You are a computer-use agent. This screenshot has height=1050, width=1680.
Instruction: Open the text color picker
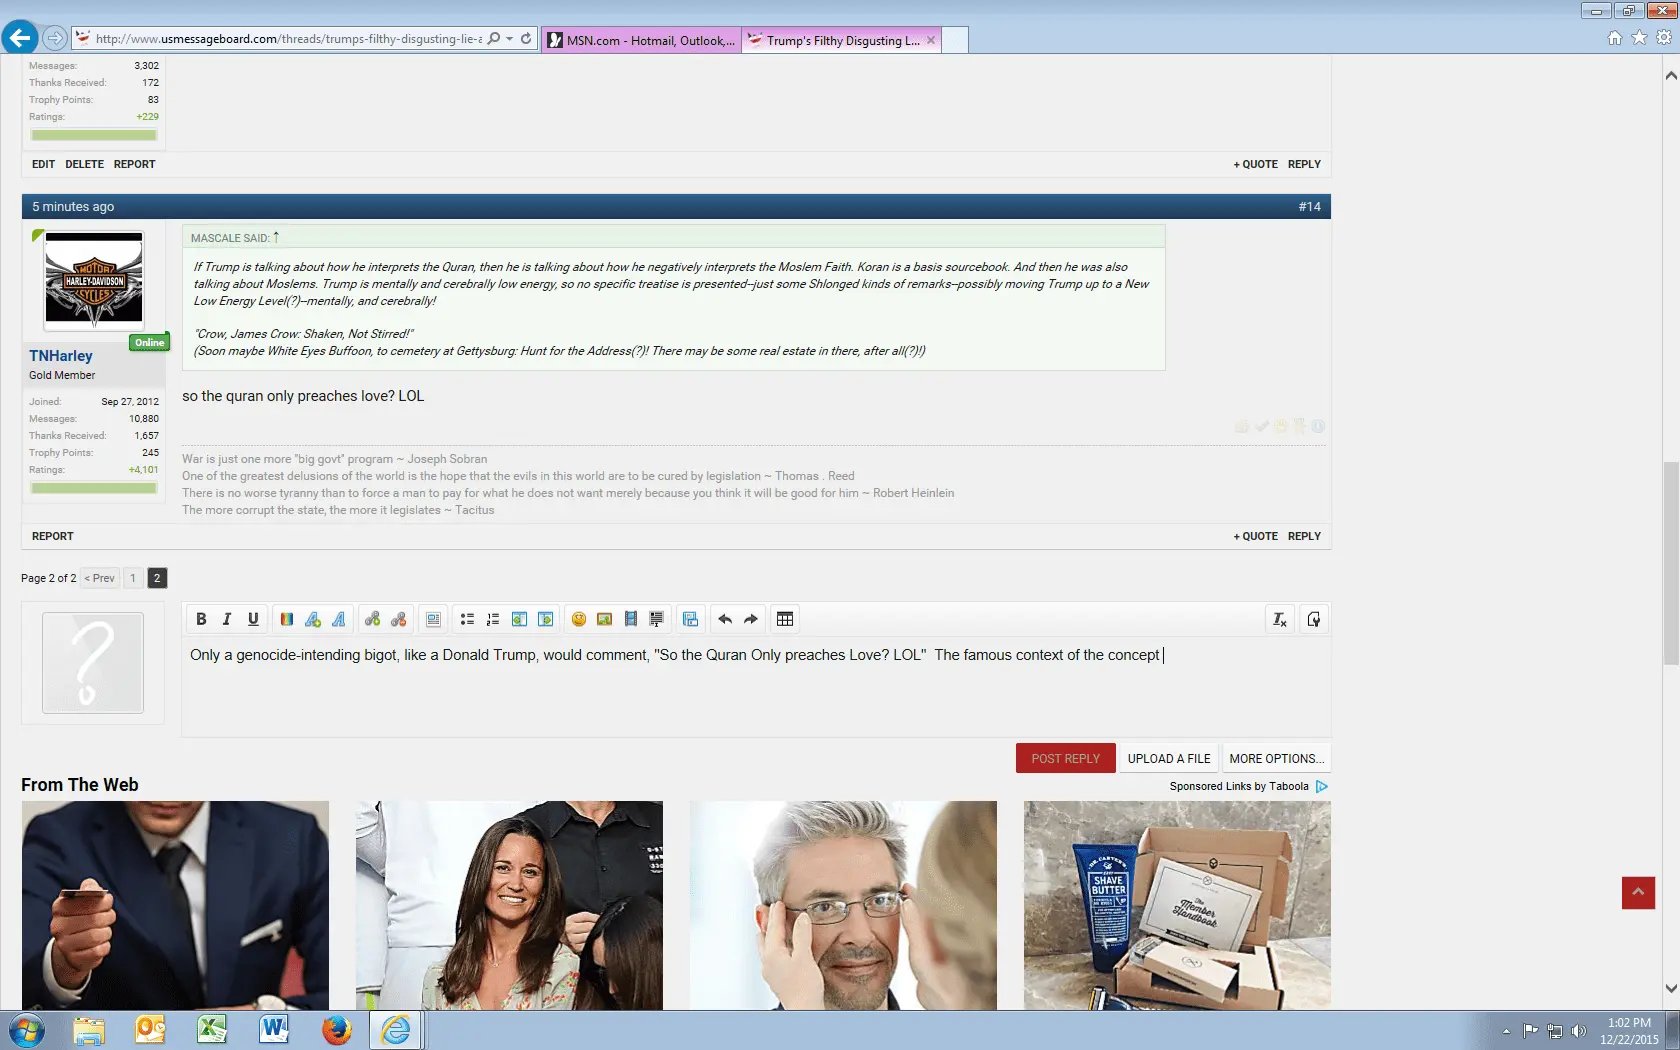click(287, 620)
